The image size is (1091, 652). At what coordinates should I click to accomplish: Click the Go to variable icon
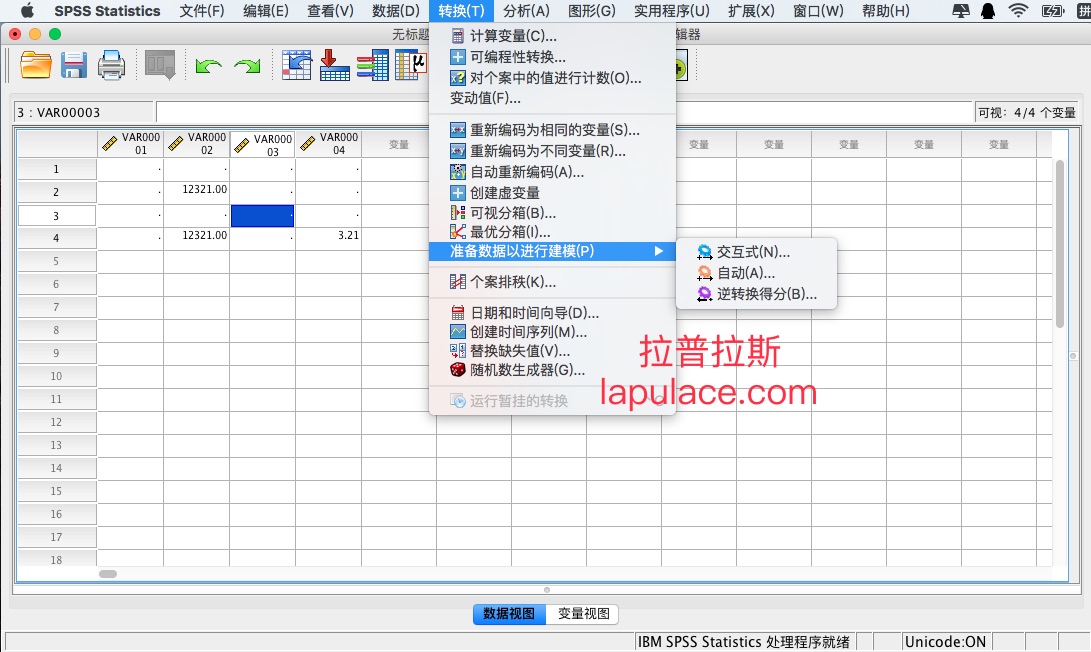[x=335, y=65]
